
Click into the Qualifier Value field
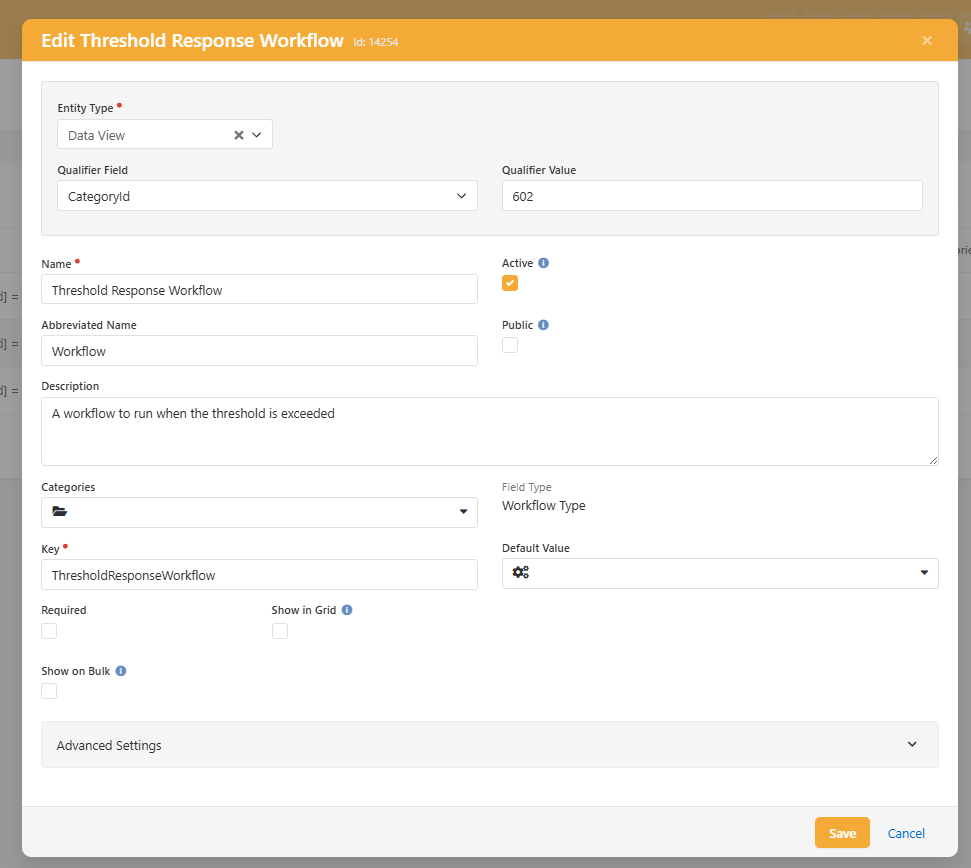point(712,196)
